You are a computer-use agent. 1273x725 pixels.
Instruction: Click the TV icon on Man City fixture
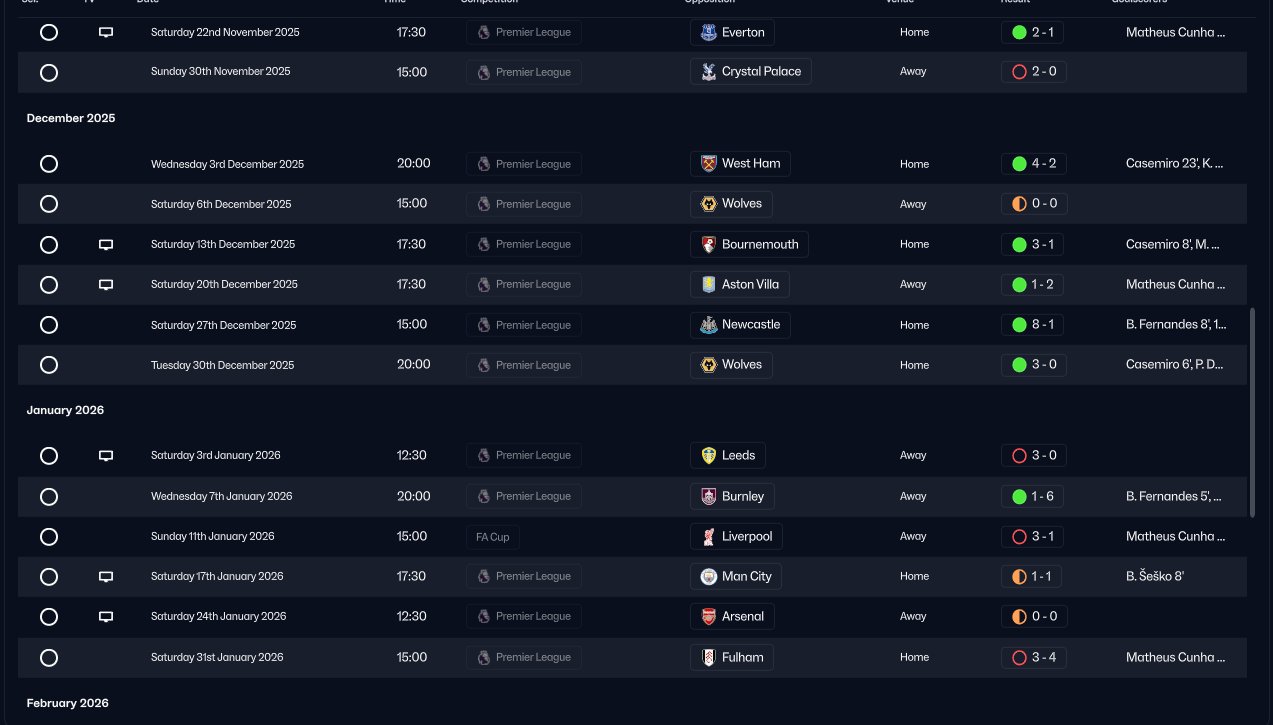[x=106, y=577]
